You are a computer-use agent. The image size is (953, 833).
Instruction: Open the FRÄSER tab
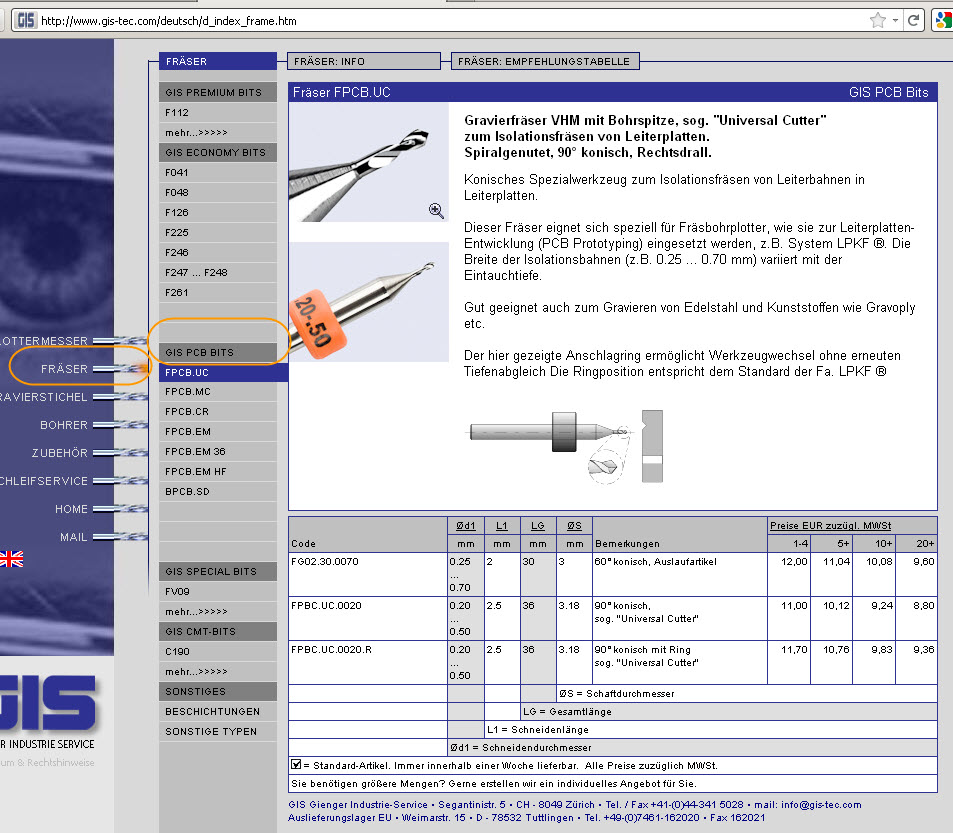click(218, 61)
